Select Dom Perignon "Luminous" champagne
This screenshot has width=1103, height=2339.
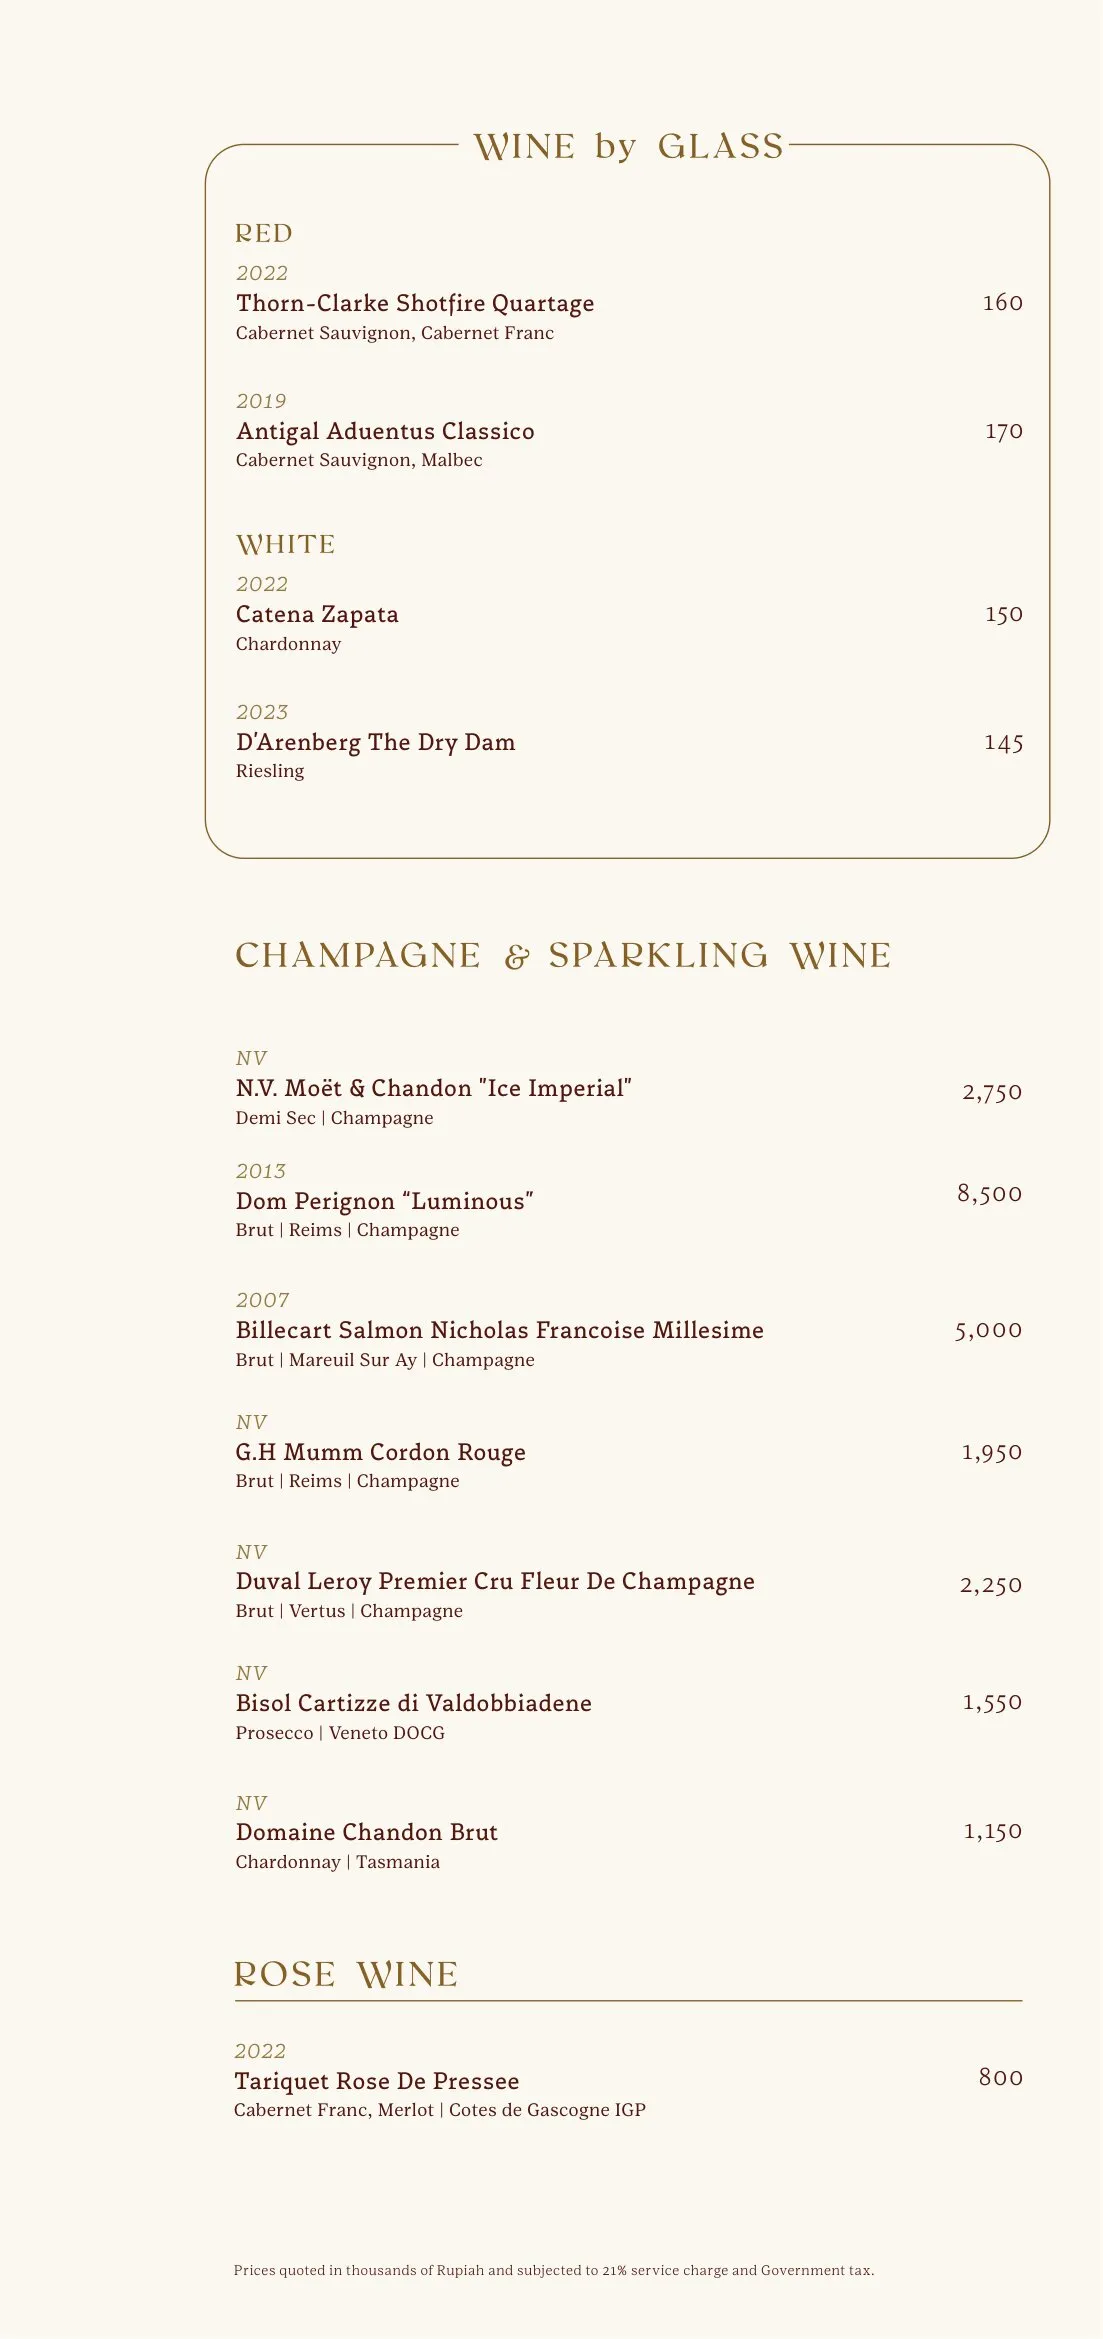pos(384,1201)
